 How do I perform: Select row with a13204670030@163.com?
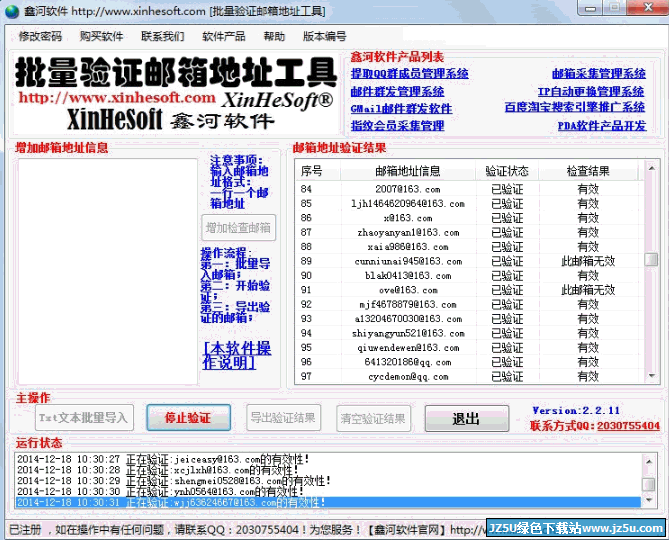(469, 319)
